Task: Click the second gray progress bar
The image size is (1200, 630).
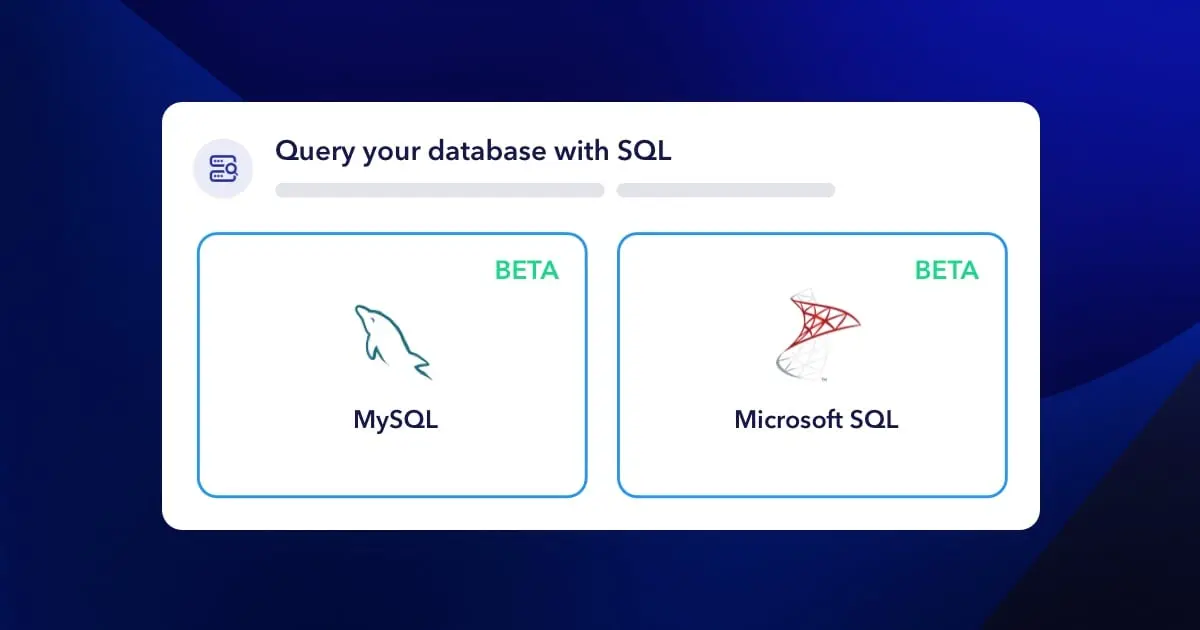Action: click(726, 190)
